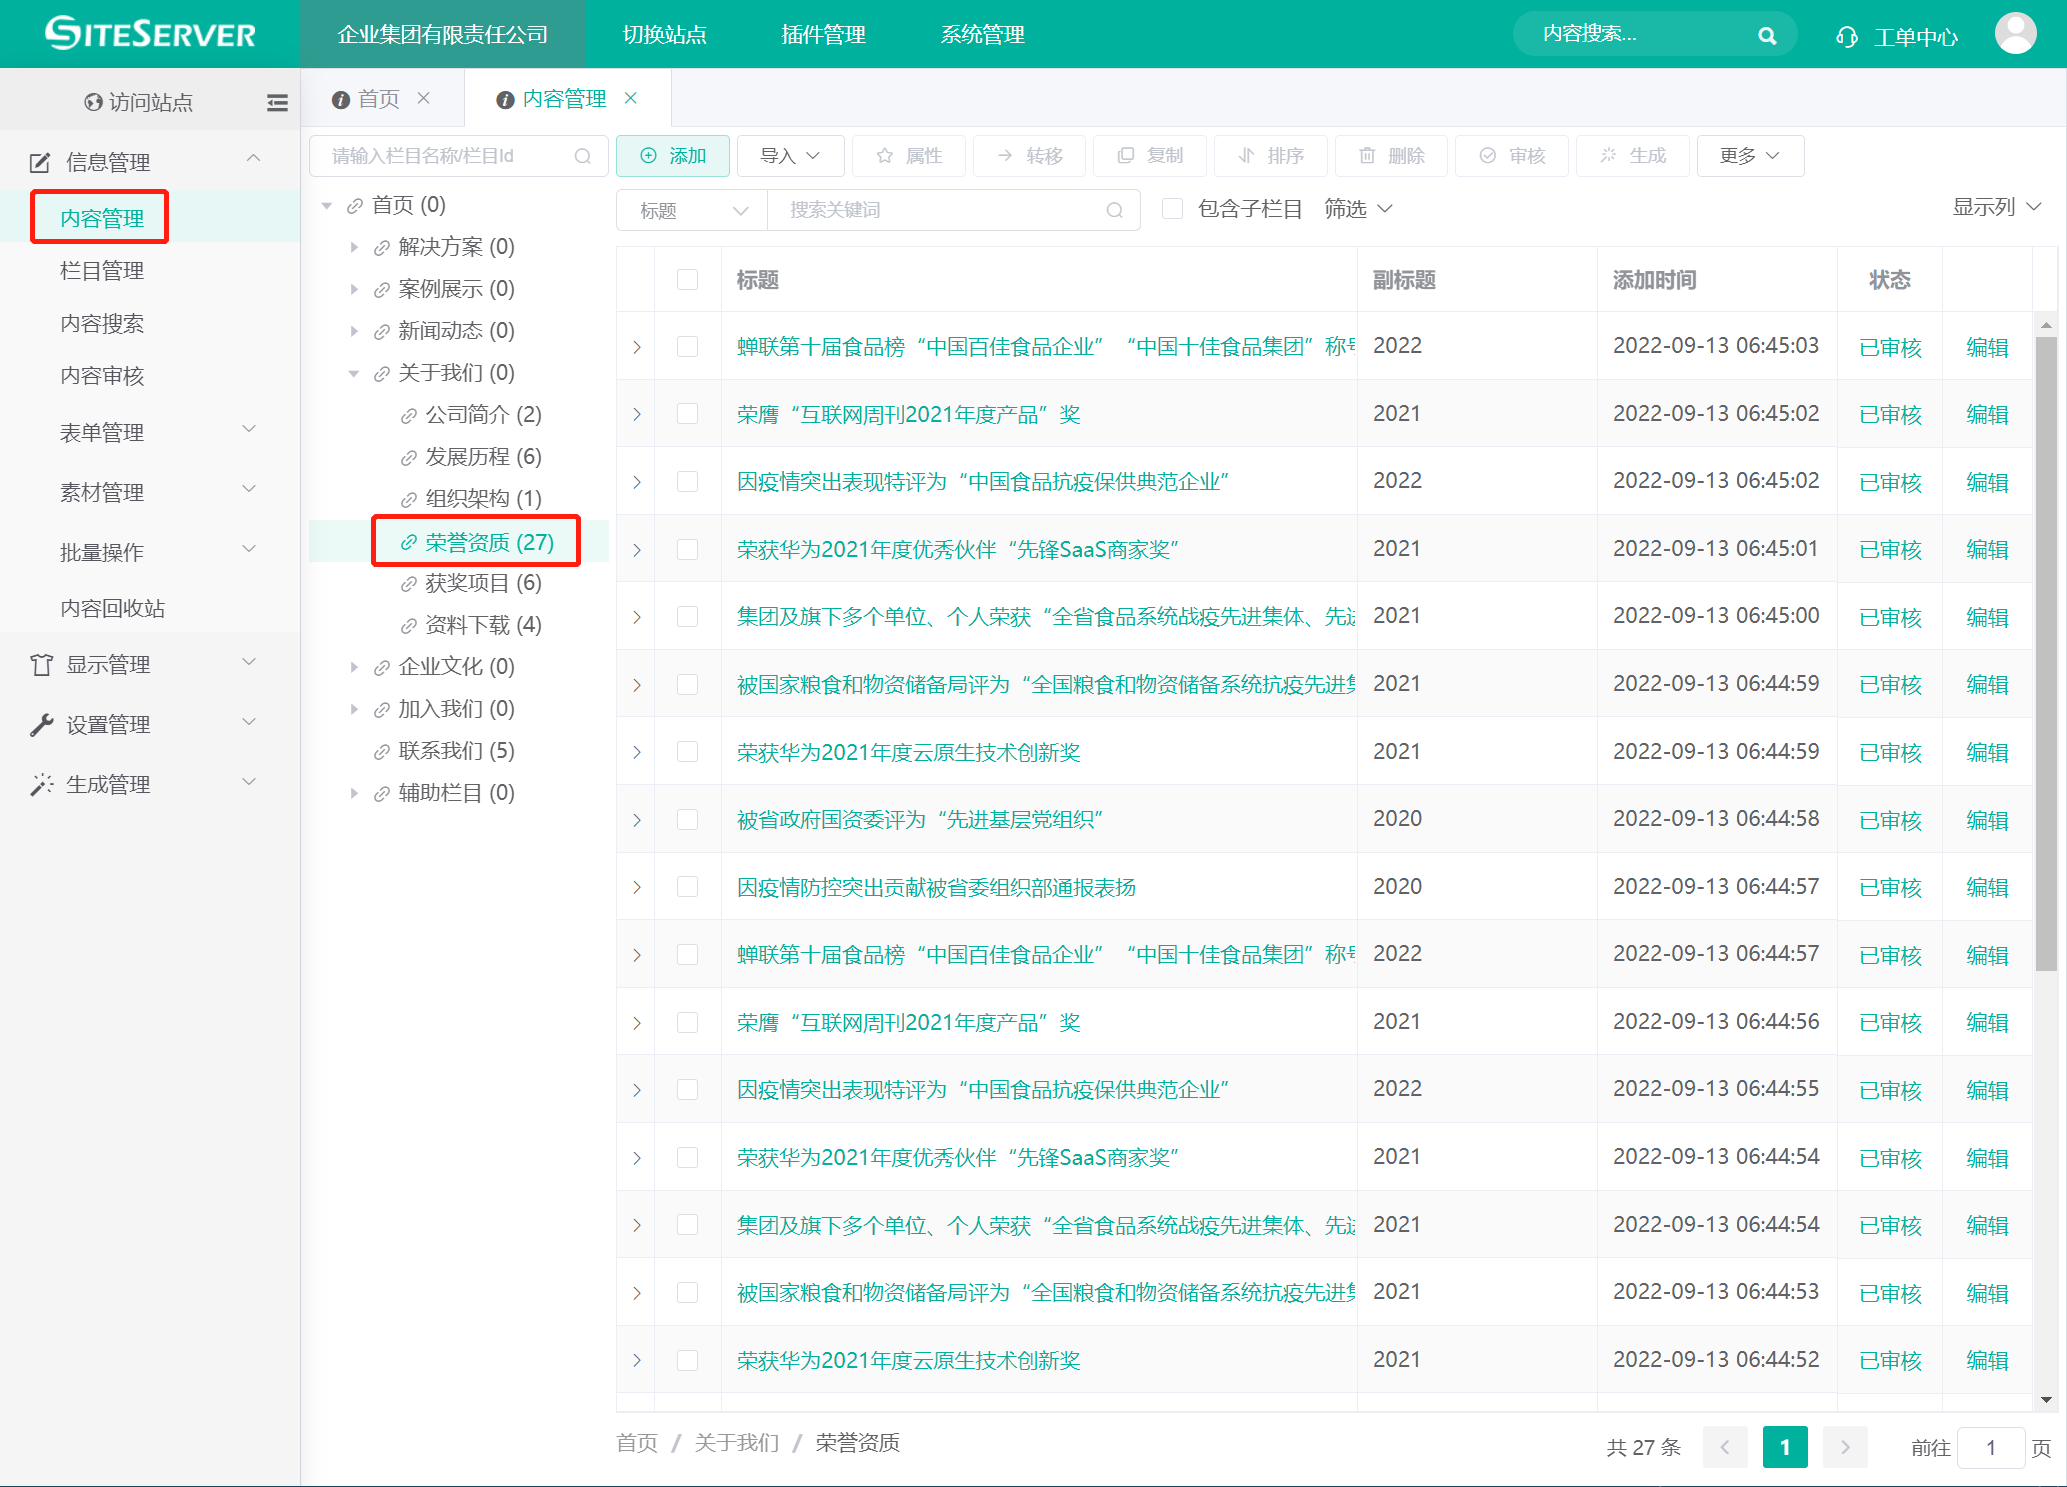Click the 添加 plus button

coord(673,156)
